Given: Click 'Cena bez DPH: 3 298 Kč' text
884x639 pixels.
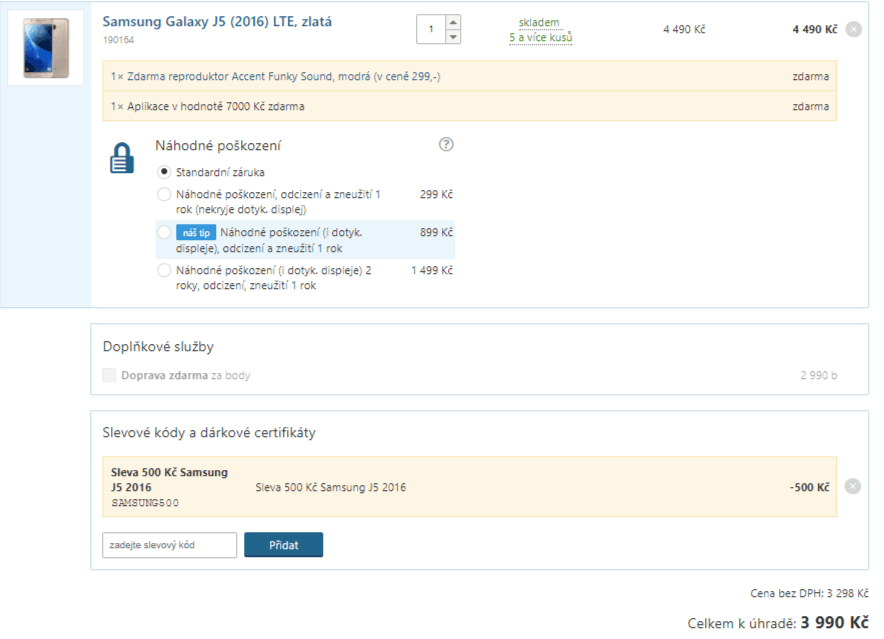Looking at the screenshot, I should coord(809,593).
